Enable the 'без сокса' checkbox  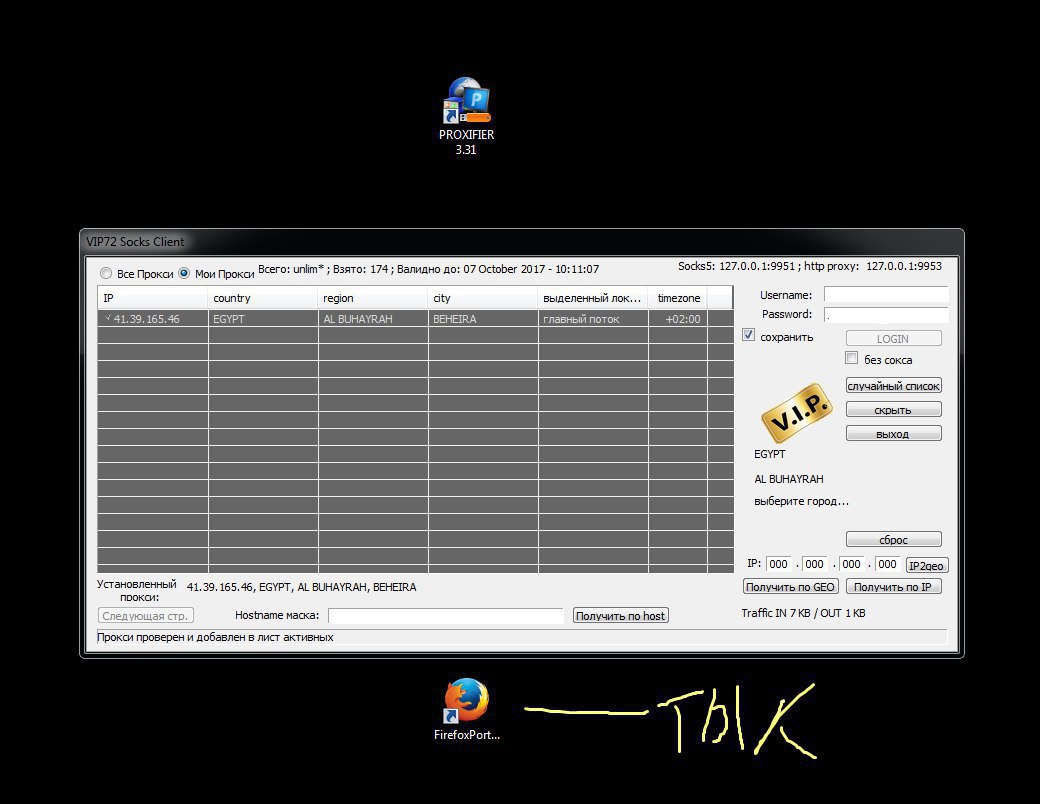852,358
